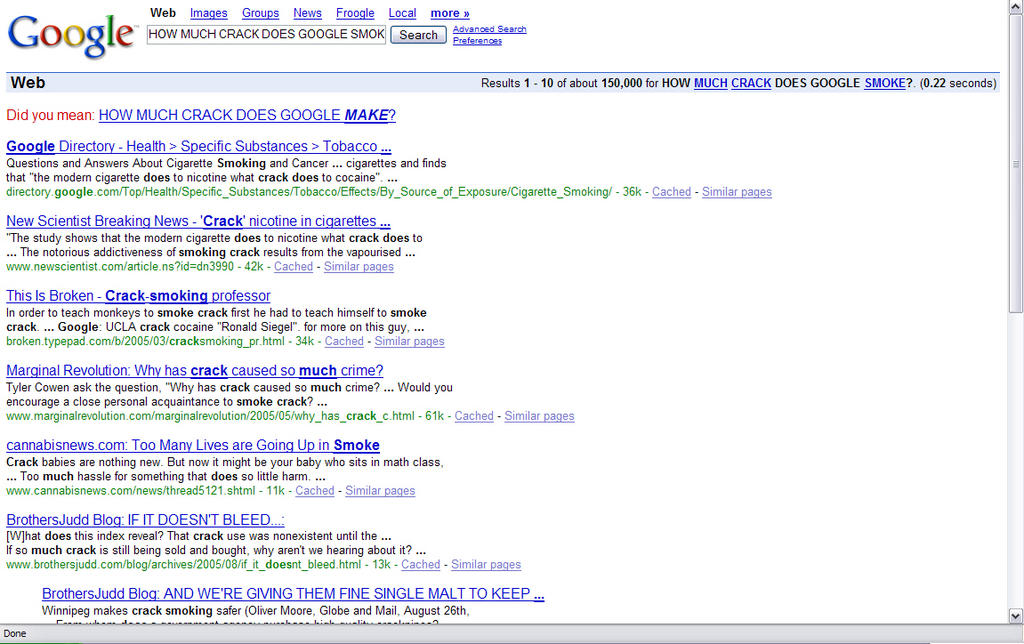
Task: View Cached copy of cannabisnews.com result
Action: coord(315,491)
